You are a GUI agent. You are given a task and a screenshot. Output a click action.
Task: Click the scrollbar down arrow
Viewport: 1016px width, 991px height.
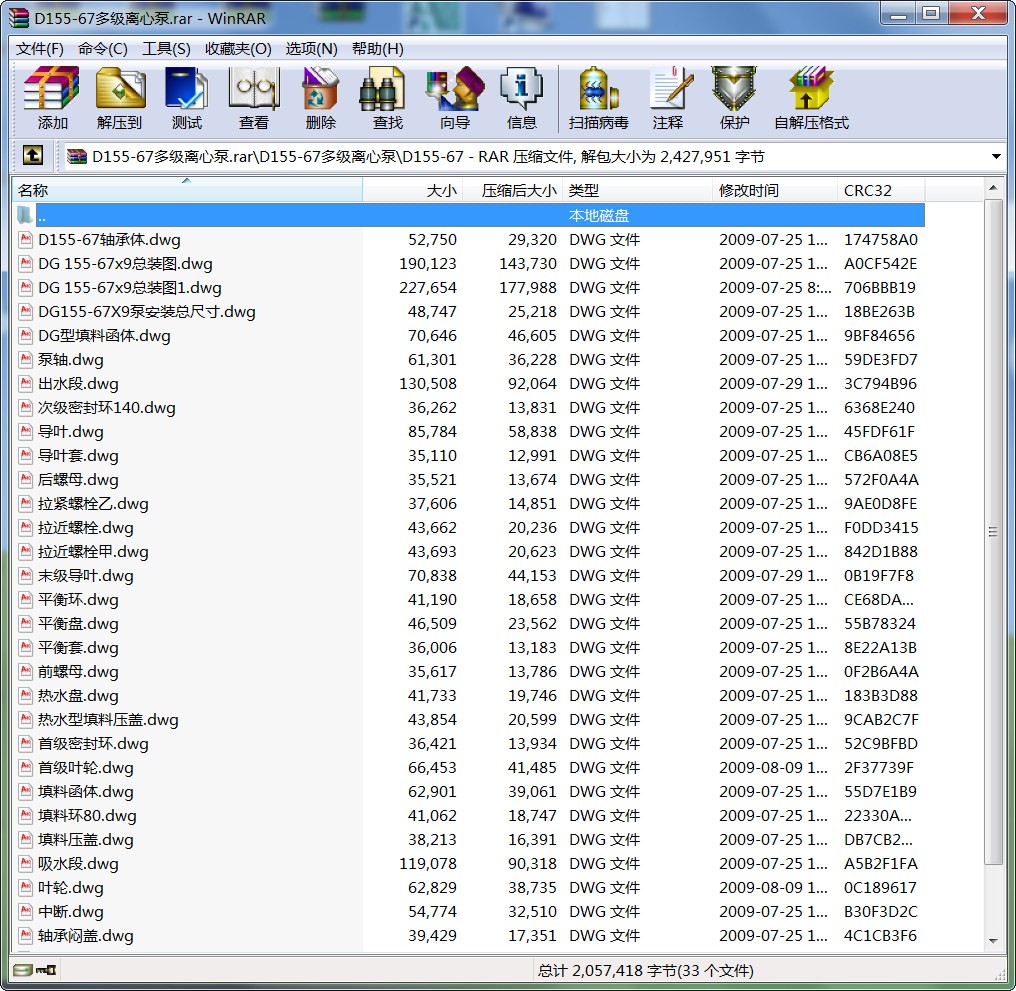993,941
